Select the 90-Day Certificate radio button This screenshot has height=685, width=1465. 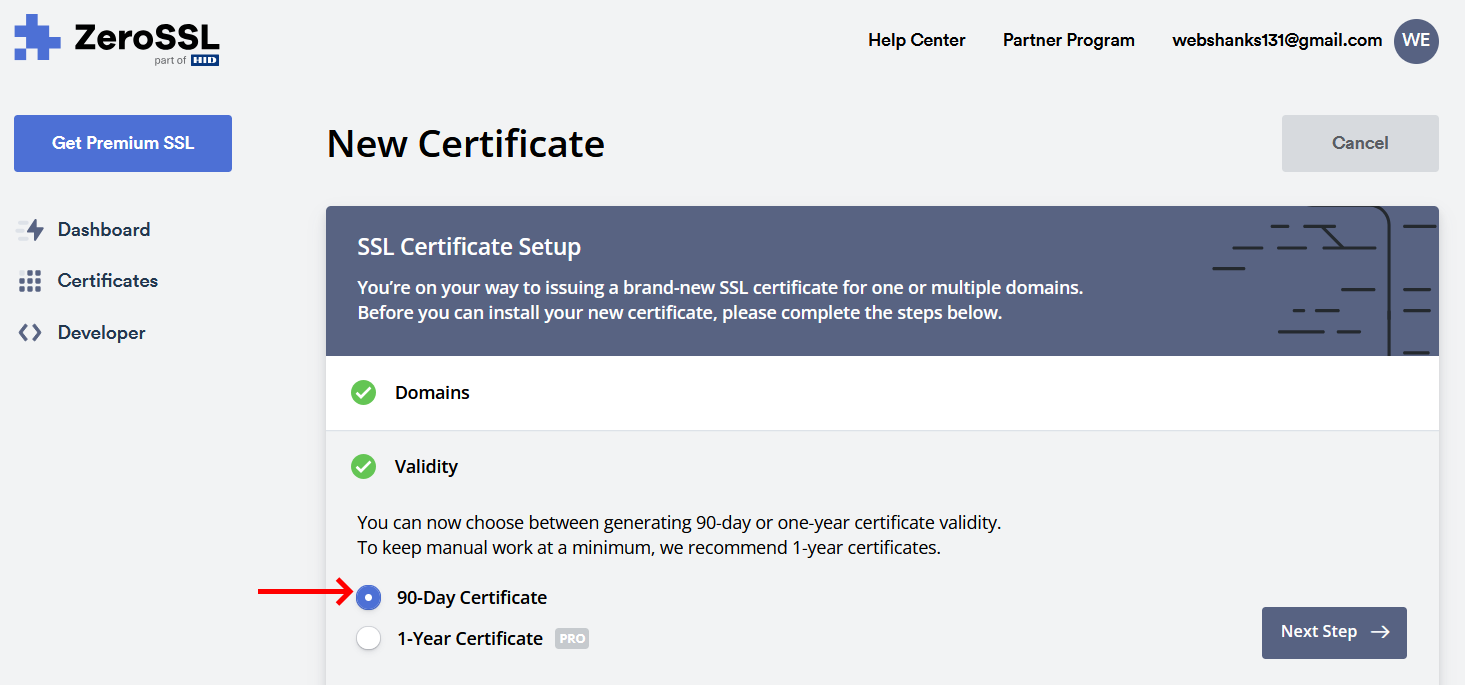click(369, 597)
